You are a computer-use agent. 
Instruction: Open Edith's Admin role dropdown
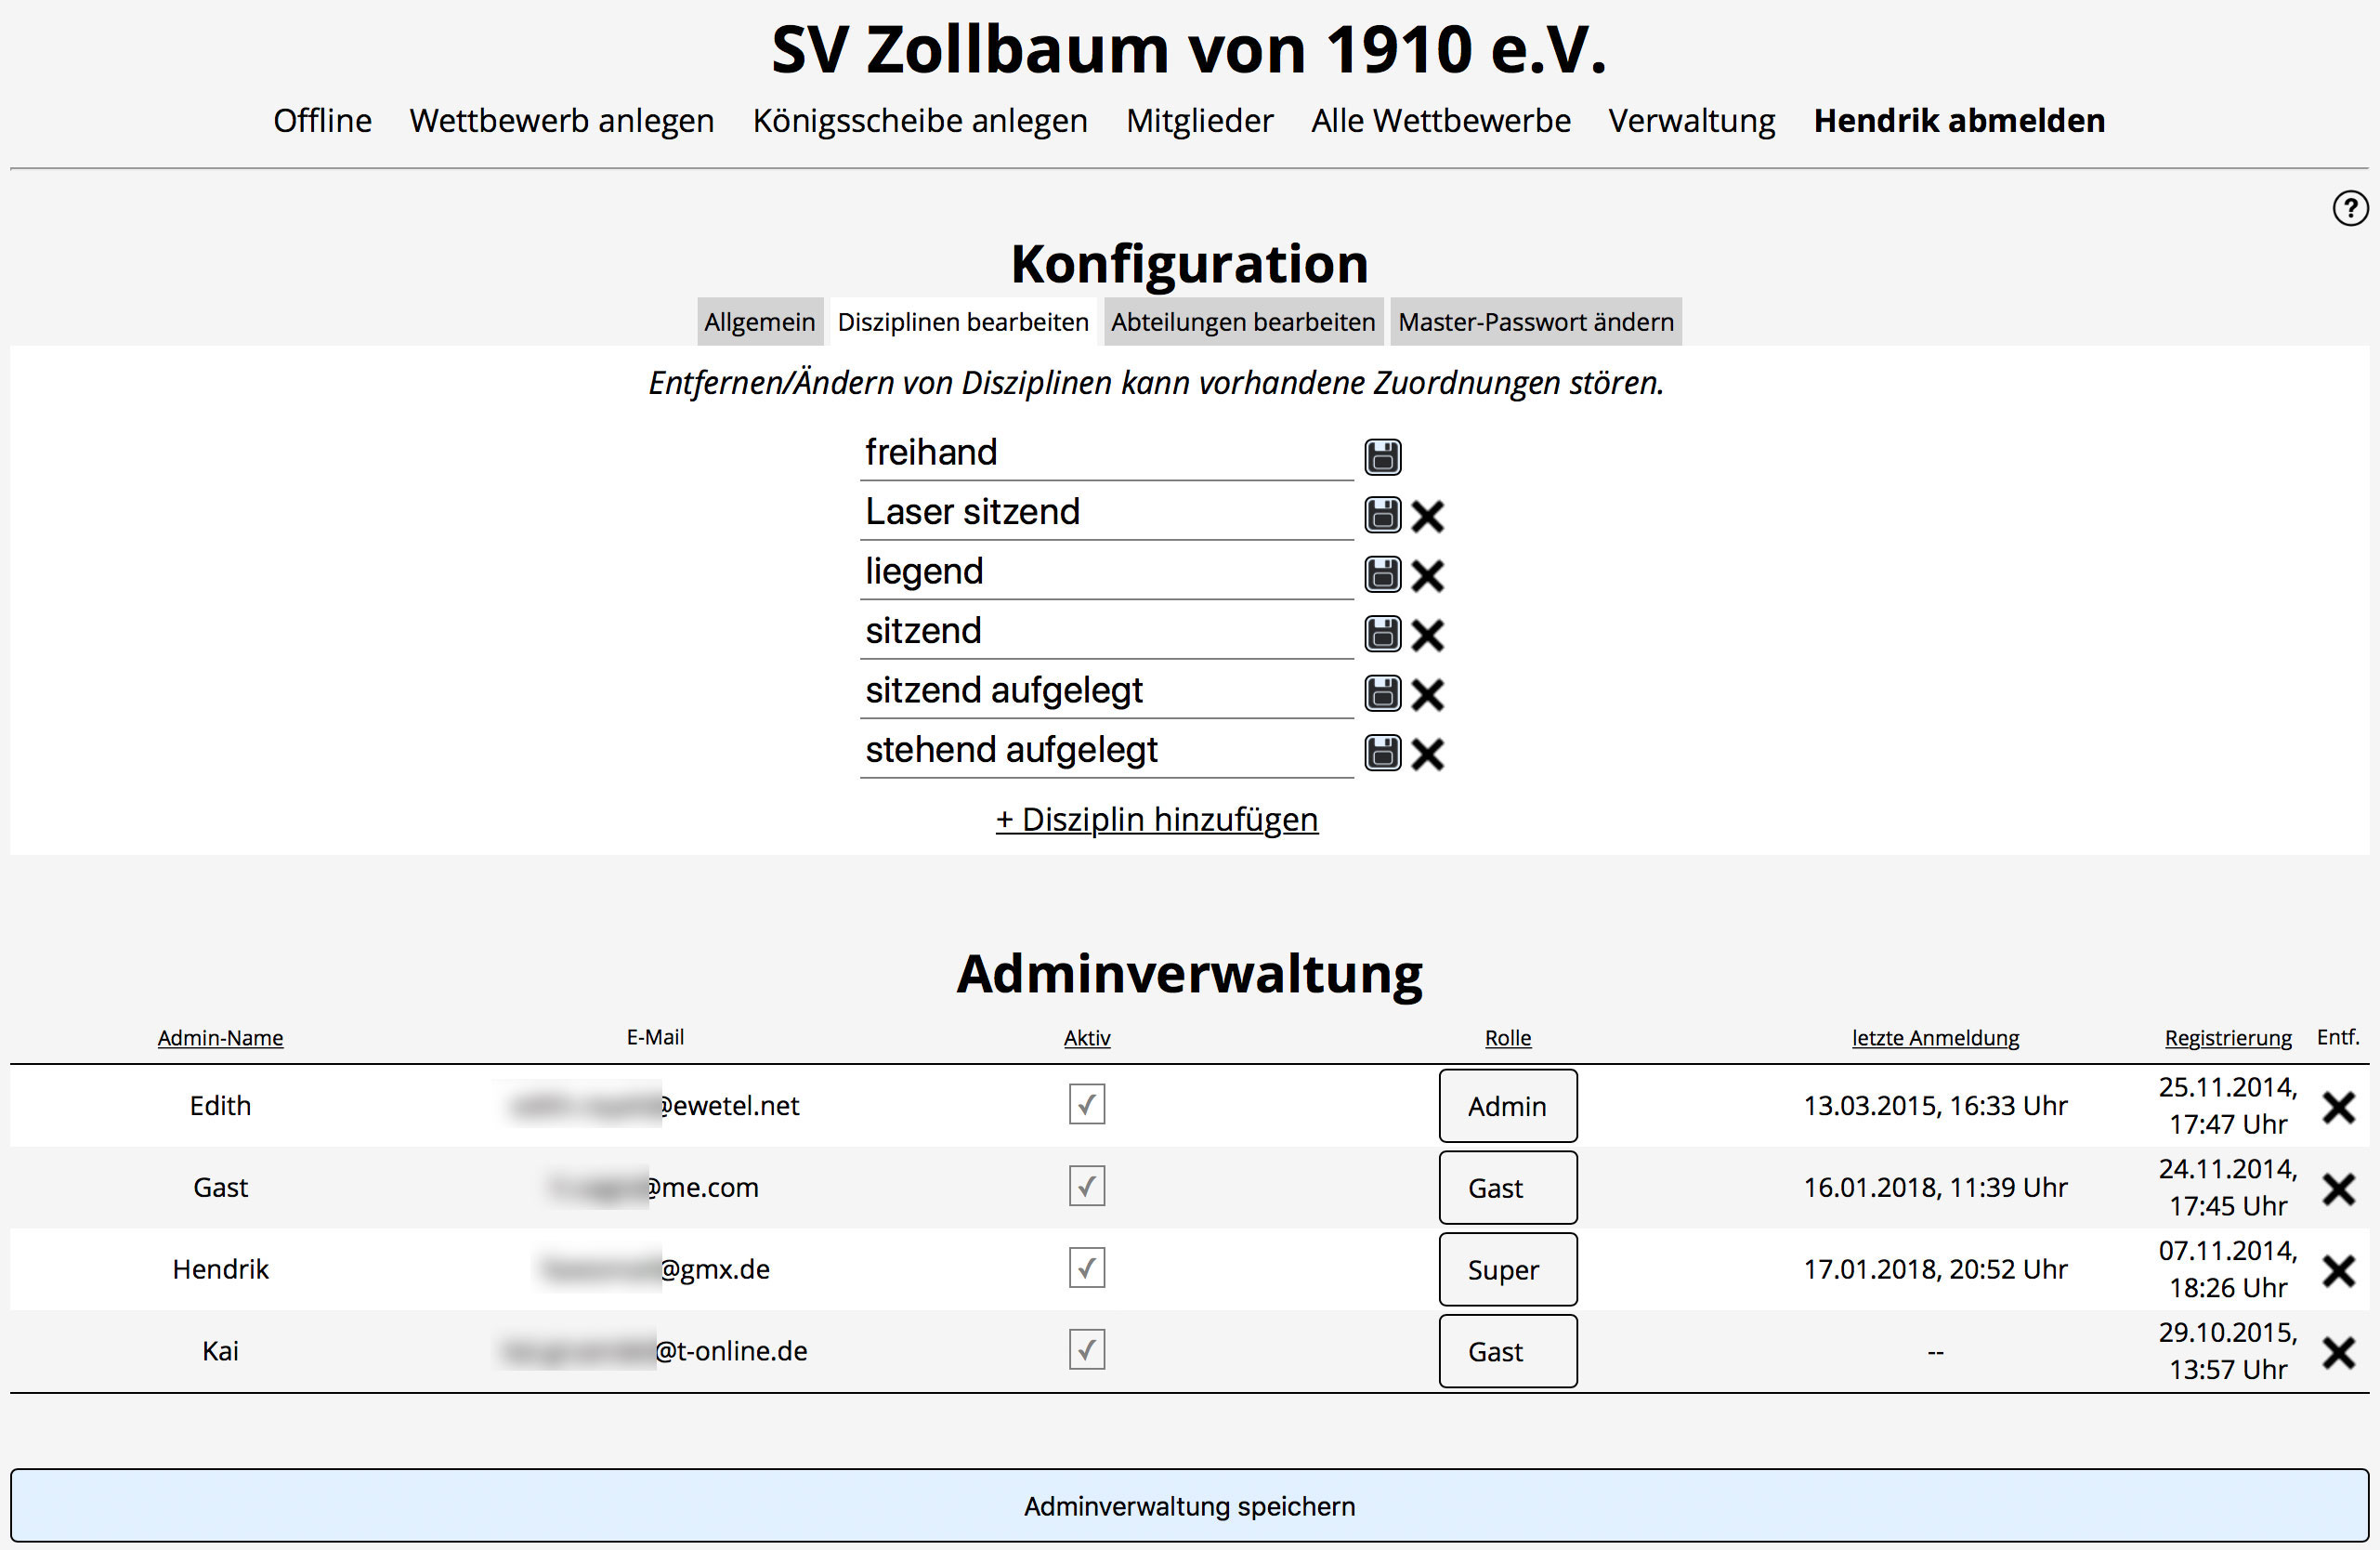click(1507, 1106)
